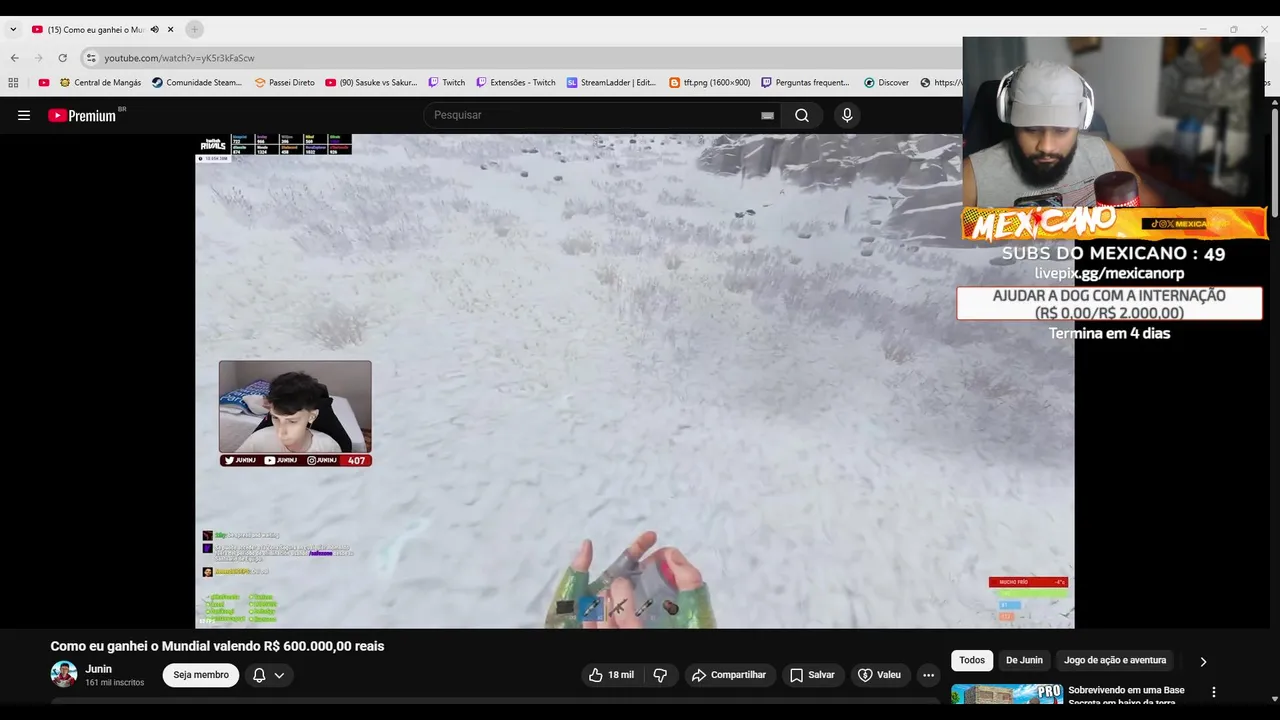
Task: Open the Discover bookmark
Action: (x=887, y=83)
